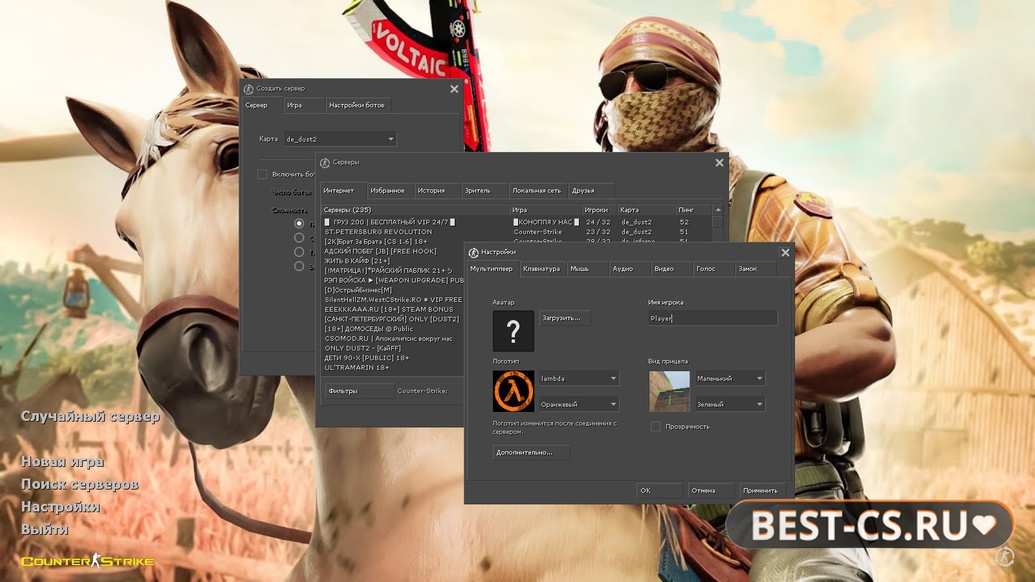This screenshot has width=1035, height=582.
Task: Close the Серверы browser window
Action: [x=719, y=162]
